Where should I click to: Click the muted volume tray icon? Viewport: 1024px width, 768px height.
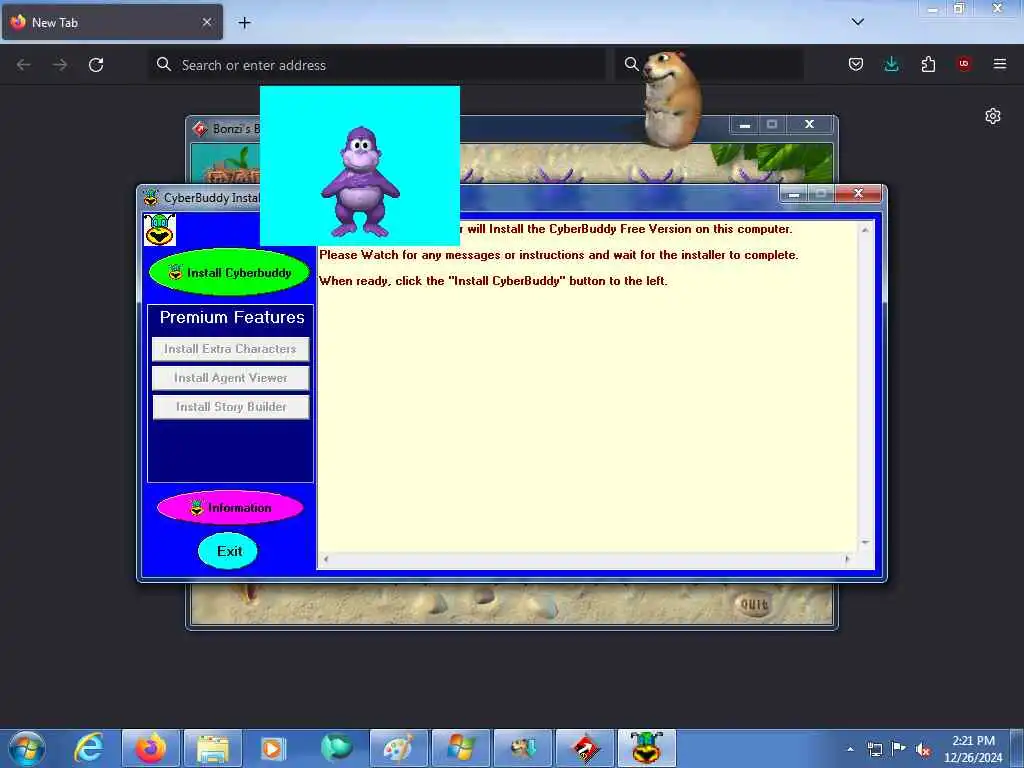coord(923,750)
